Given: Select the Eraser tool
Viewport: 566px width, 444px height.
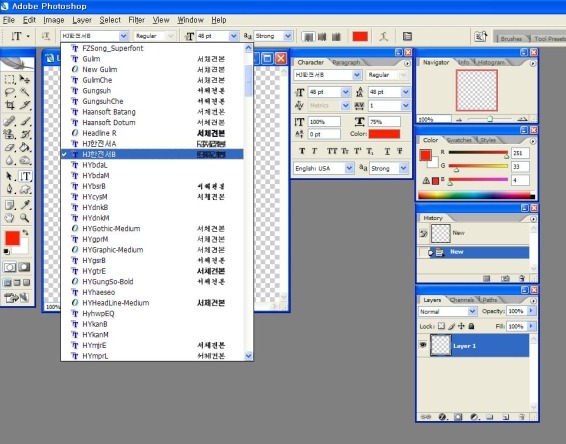Looking at the screenshot, I should point(9,147).
